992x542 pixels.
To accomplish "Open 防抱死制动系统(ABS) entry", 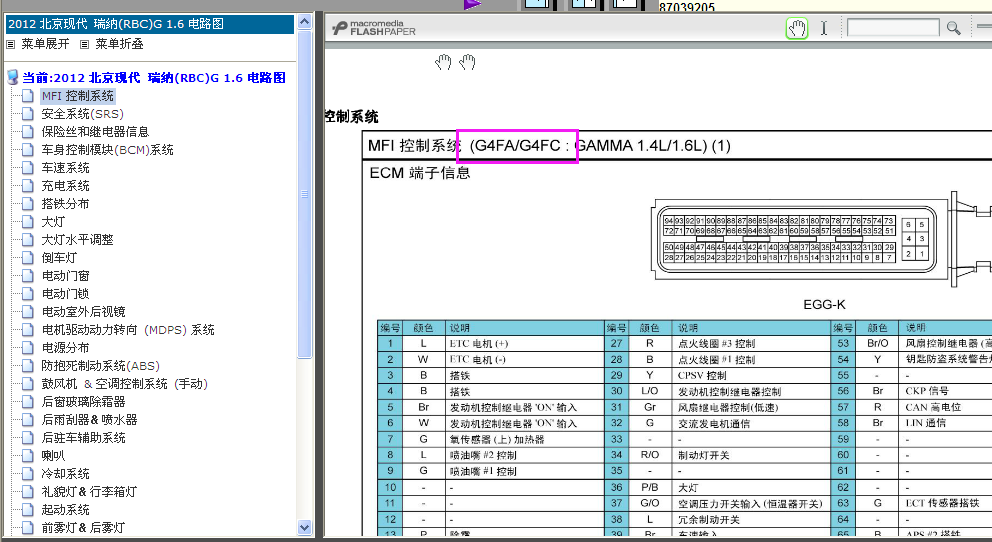I will pos(101,366).
